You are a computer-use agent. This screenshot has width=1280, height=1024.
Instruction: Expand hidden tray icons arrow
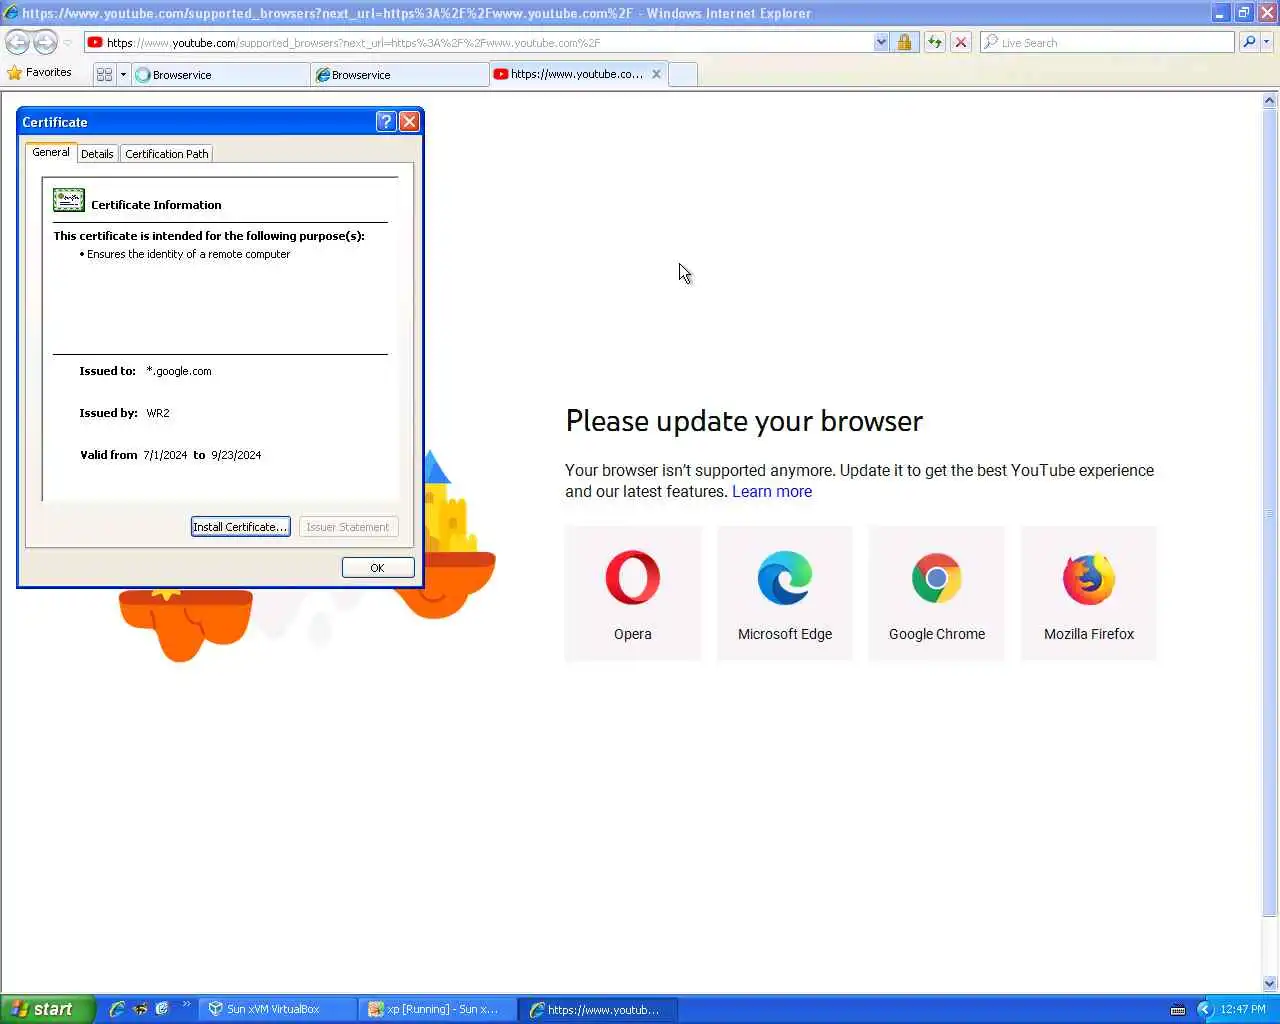tap(1205, 1010)
